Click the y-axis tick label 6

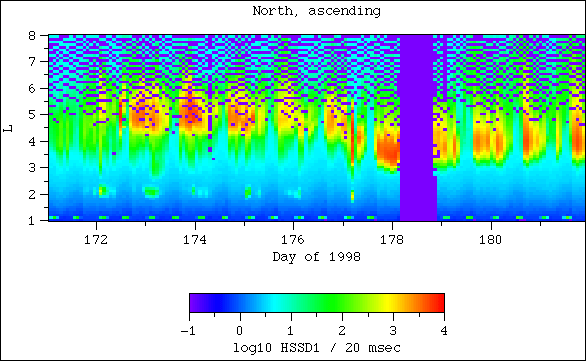click(32, 89)
